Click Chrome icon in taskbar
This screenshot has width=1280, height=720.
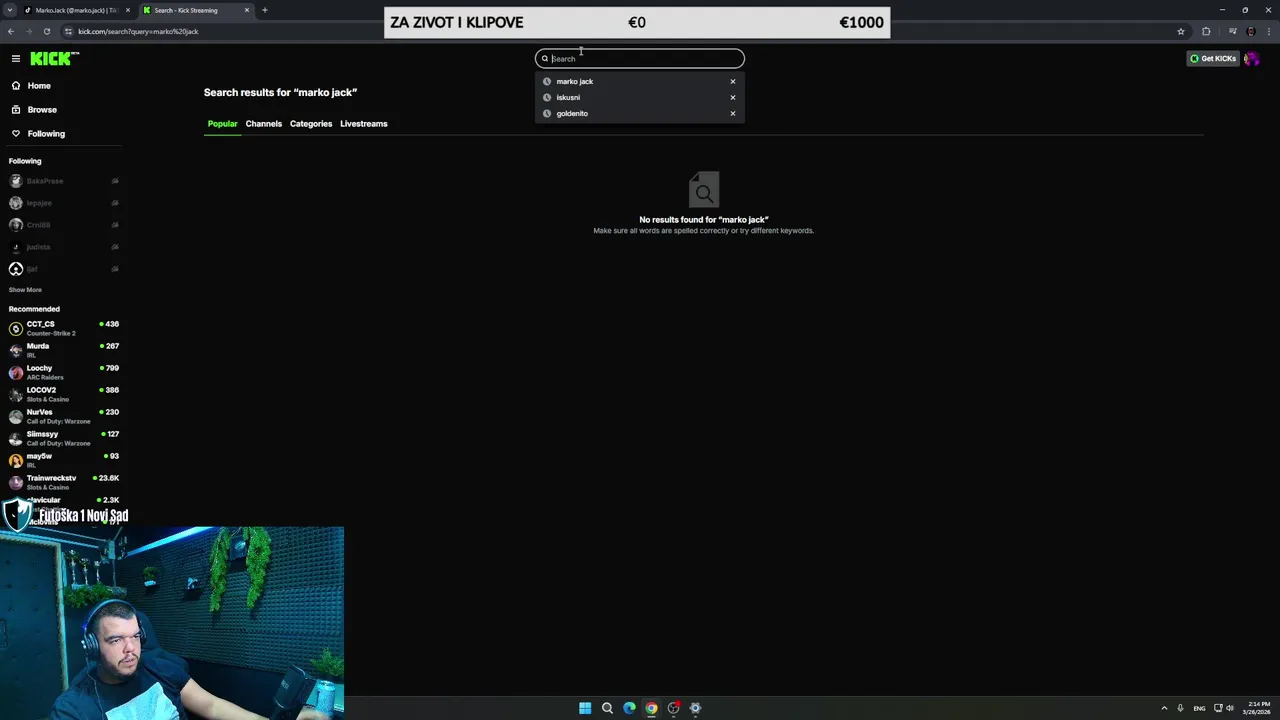[651, 708]
